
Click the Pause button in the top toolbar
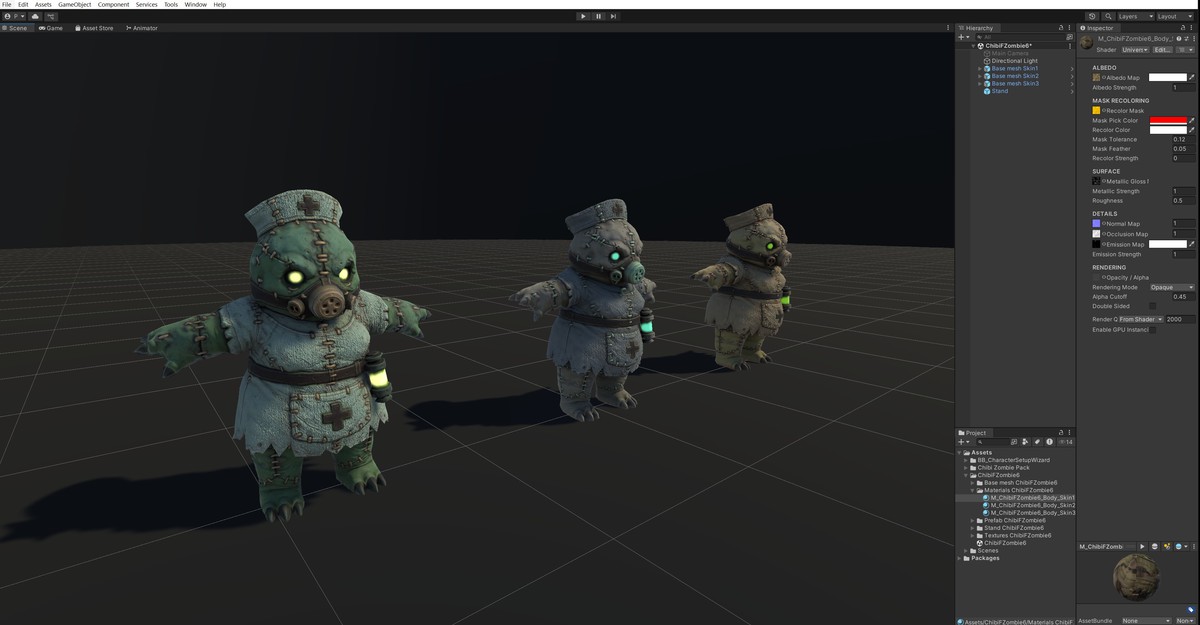598,16
